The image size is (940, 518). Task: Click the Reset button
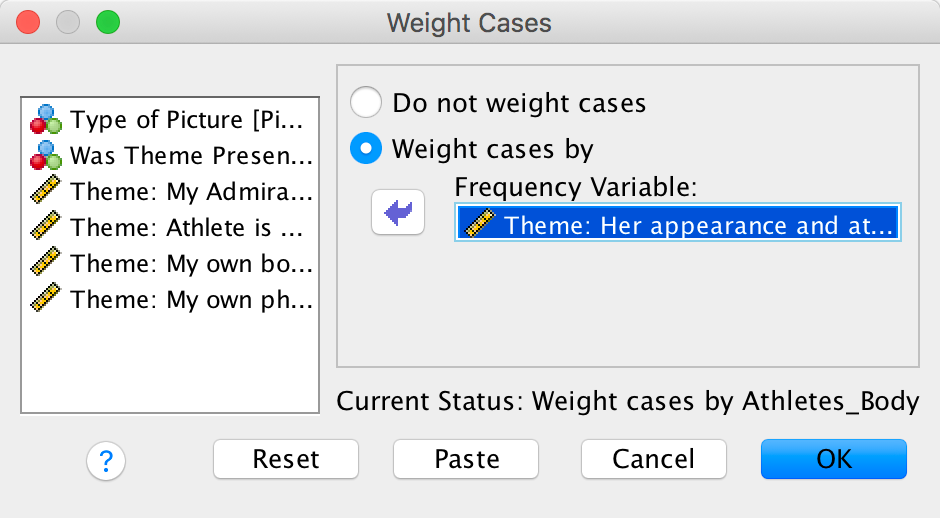tap(286, 459)
